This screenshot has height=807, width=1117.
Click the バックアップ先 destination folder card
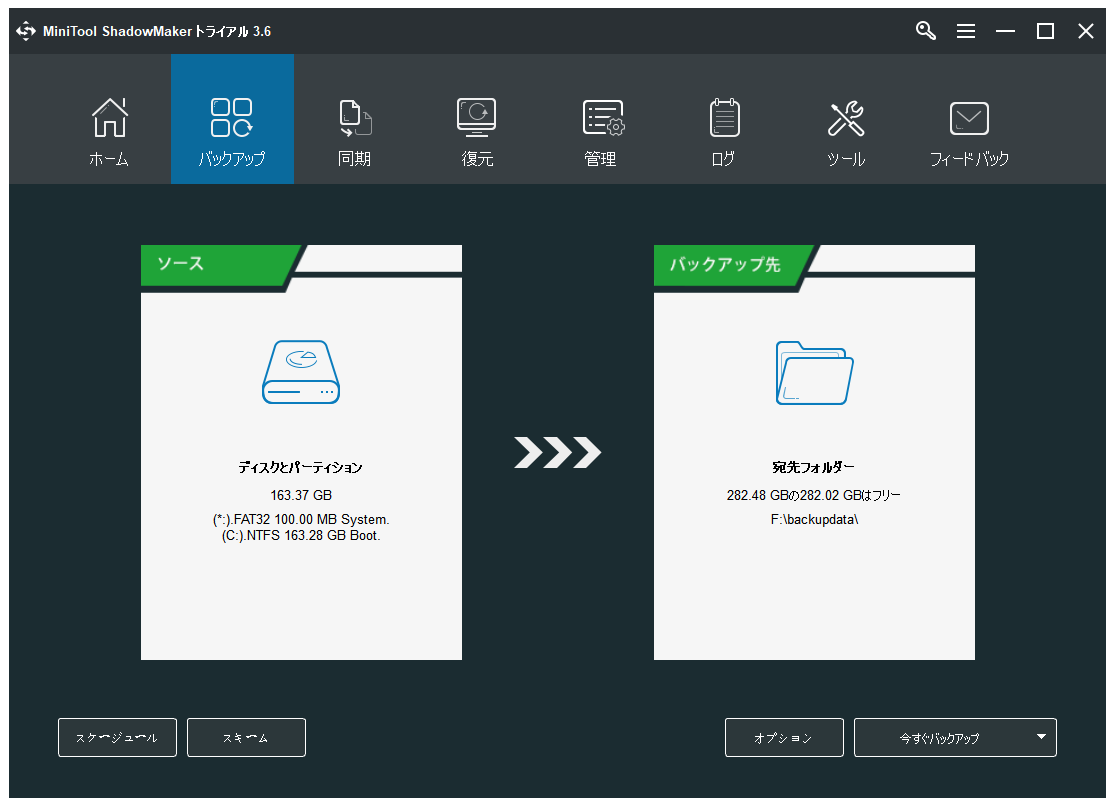pos(814,450)
